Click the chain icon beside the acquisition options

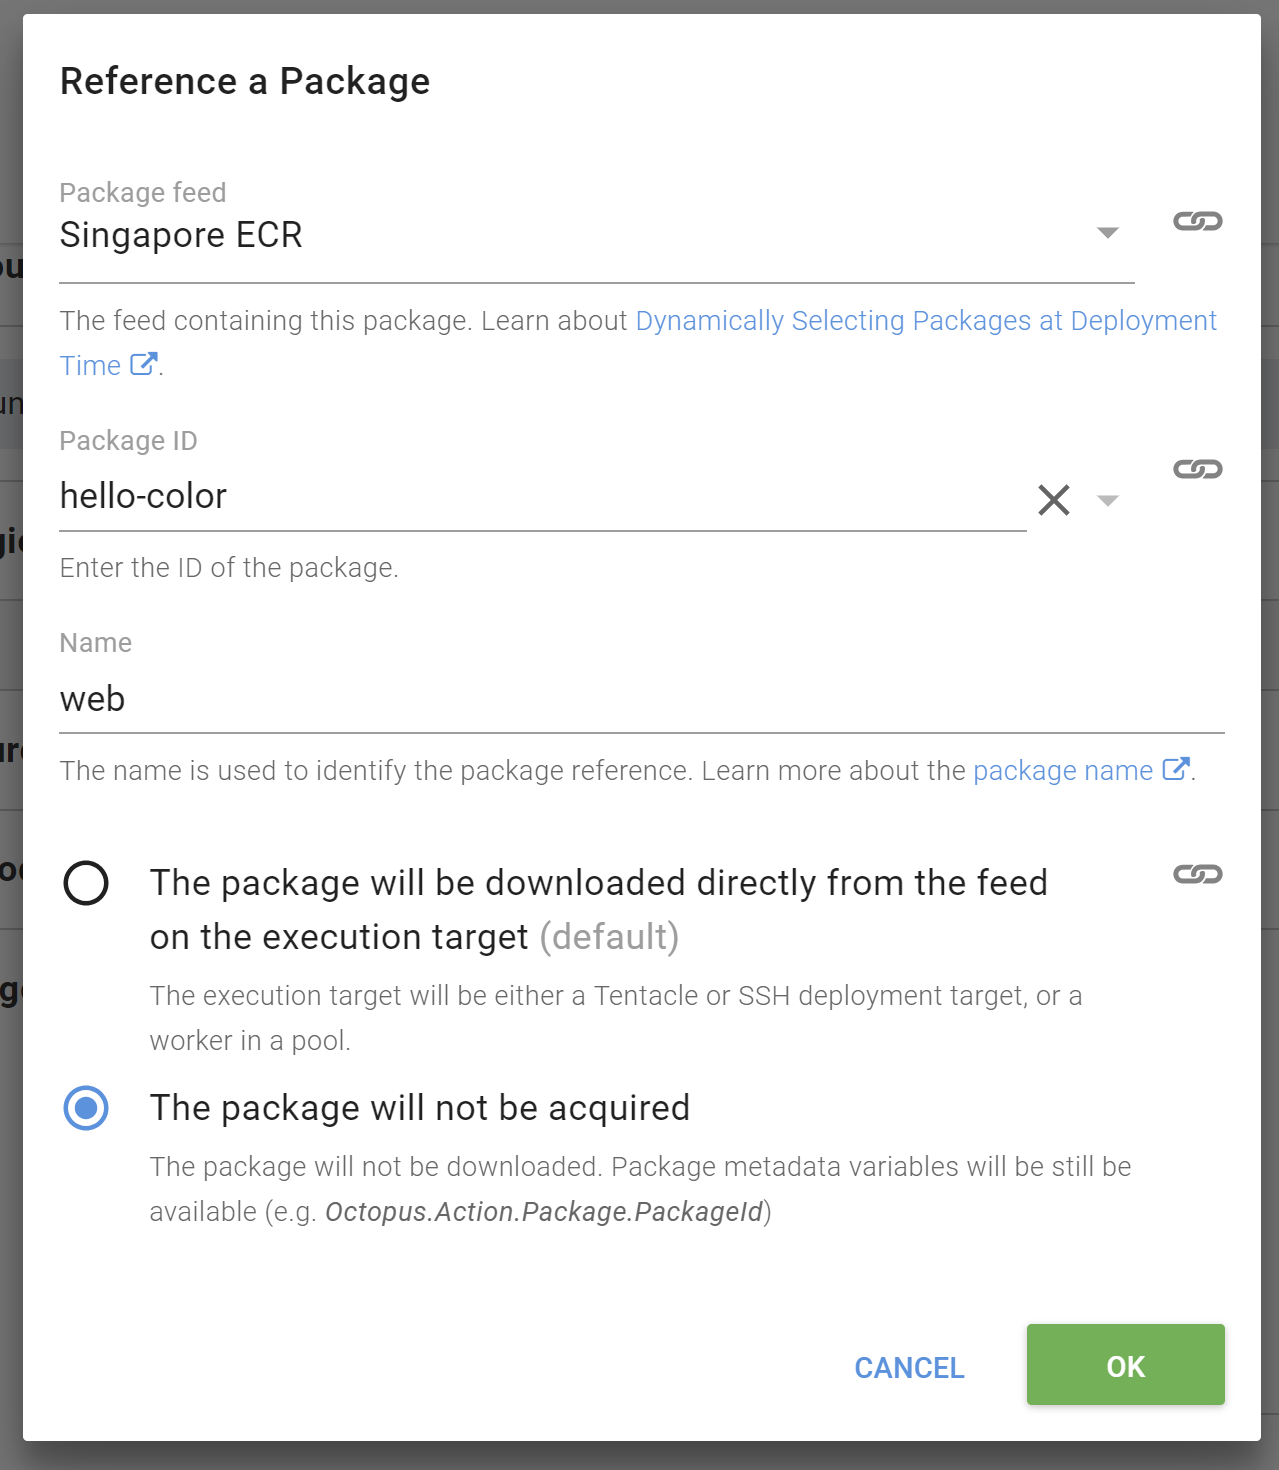(1198, 873)
